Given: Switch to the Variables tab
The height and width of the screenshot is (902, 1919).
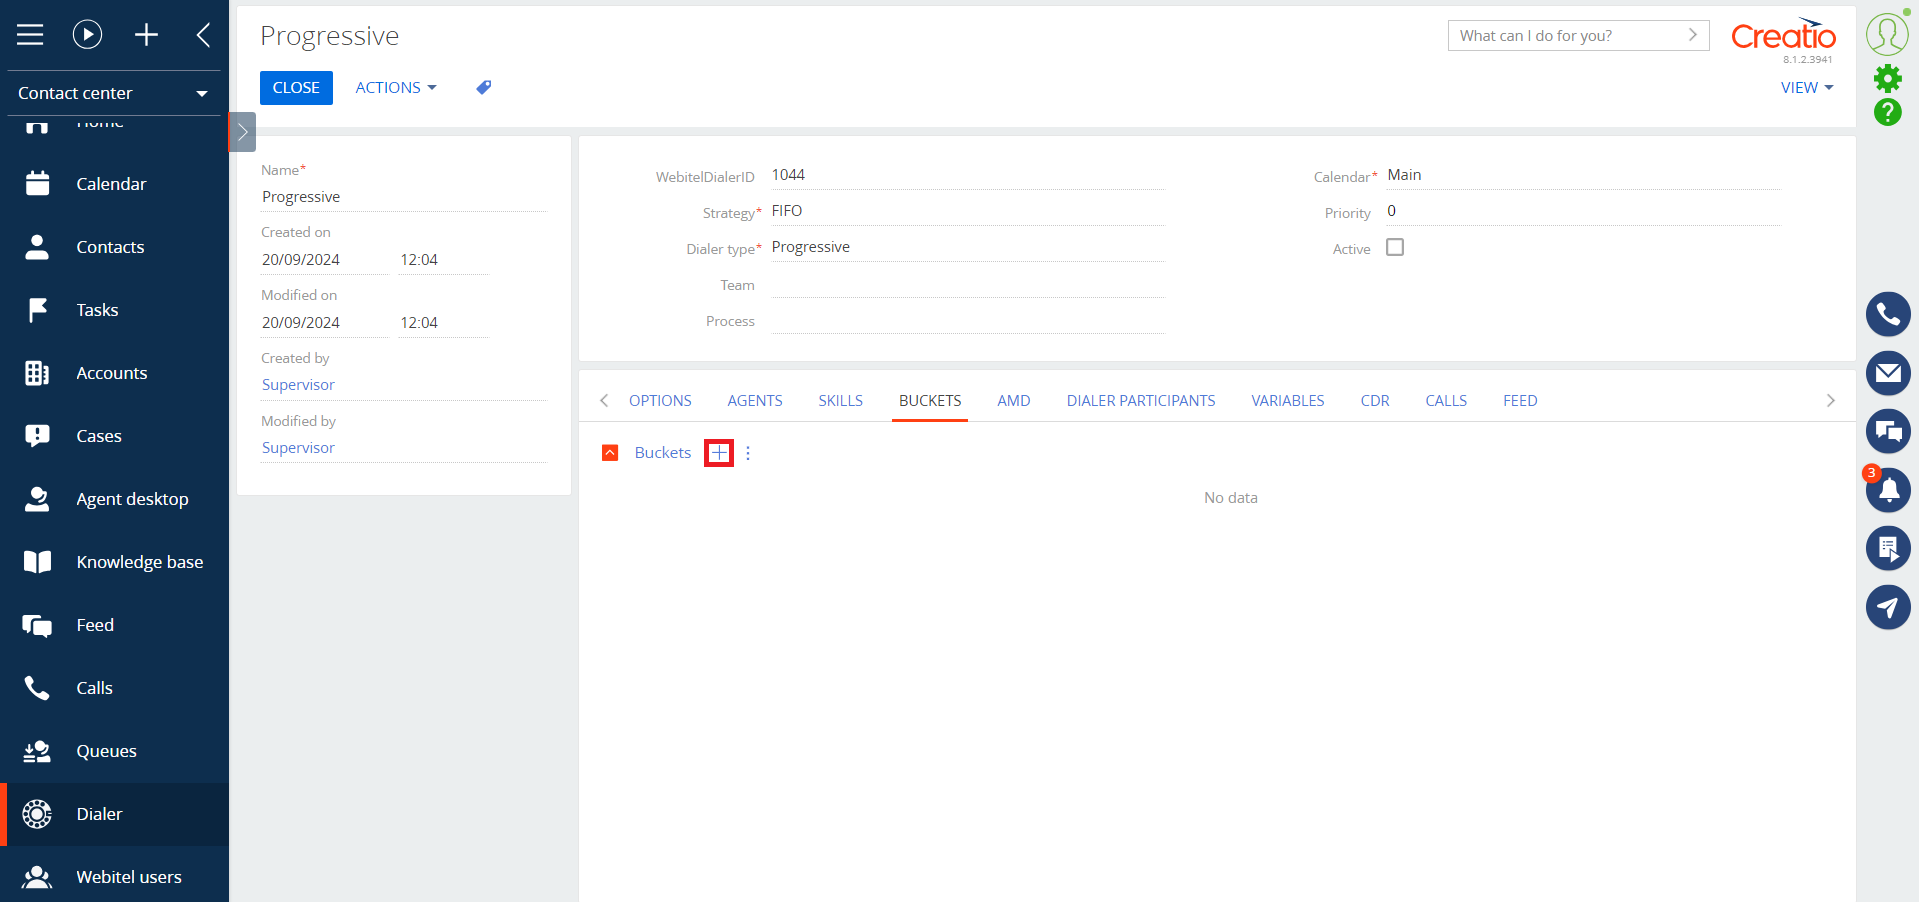Looking at the screenshot, I should (1287, 401).
